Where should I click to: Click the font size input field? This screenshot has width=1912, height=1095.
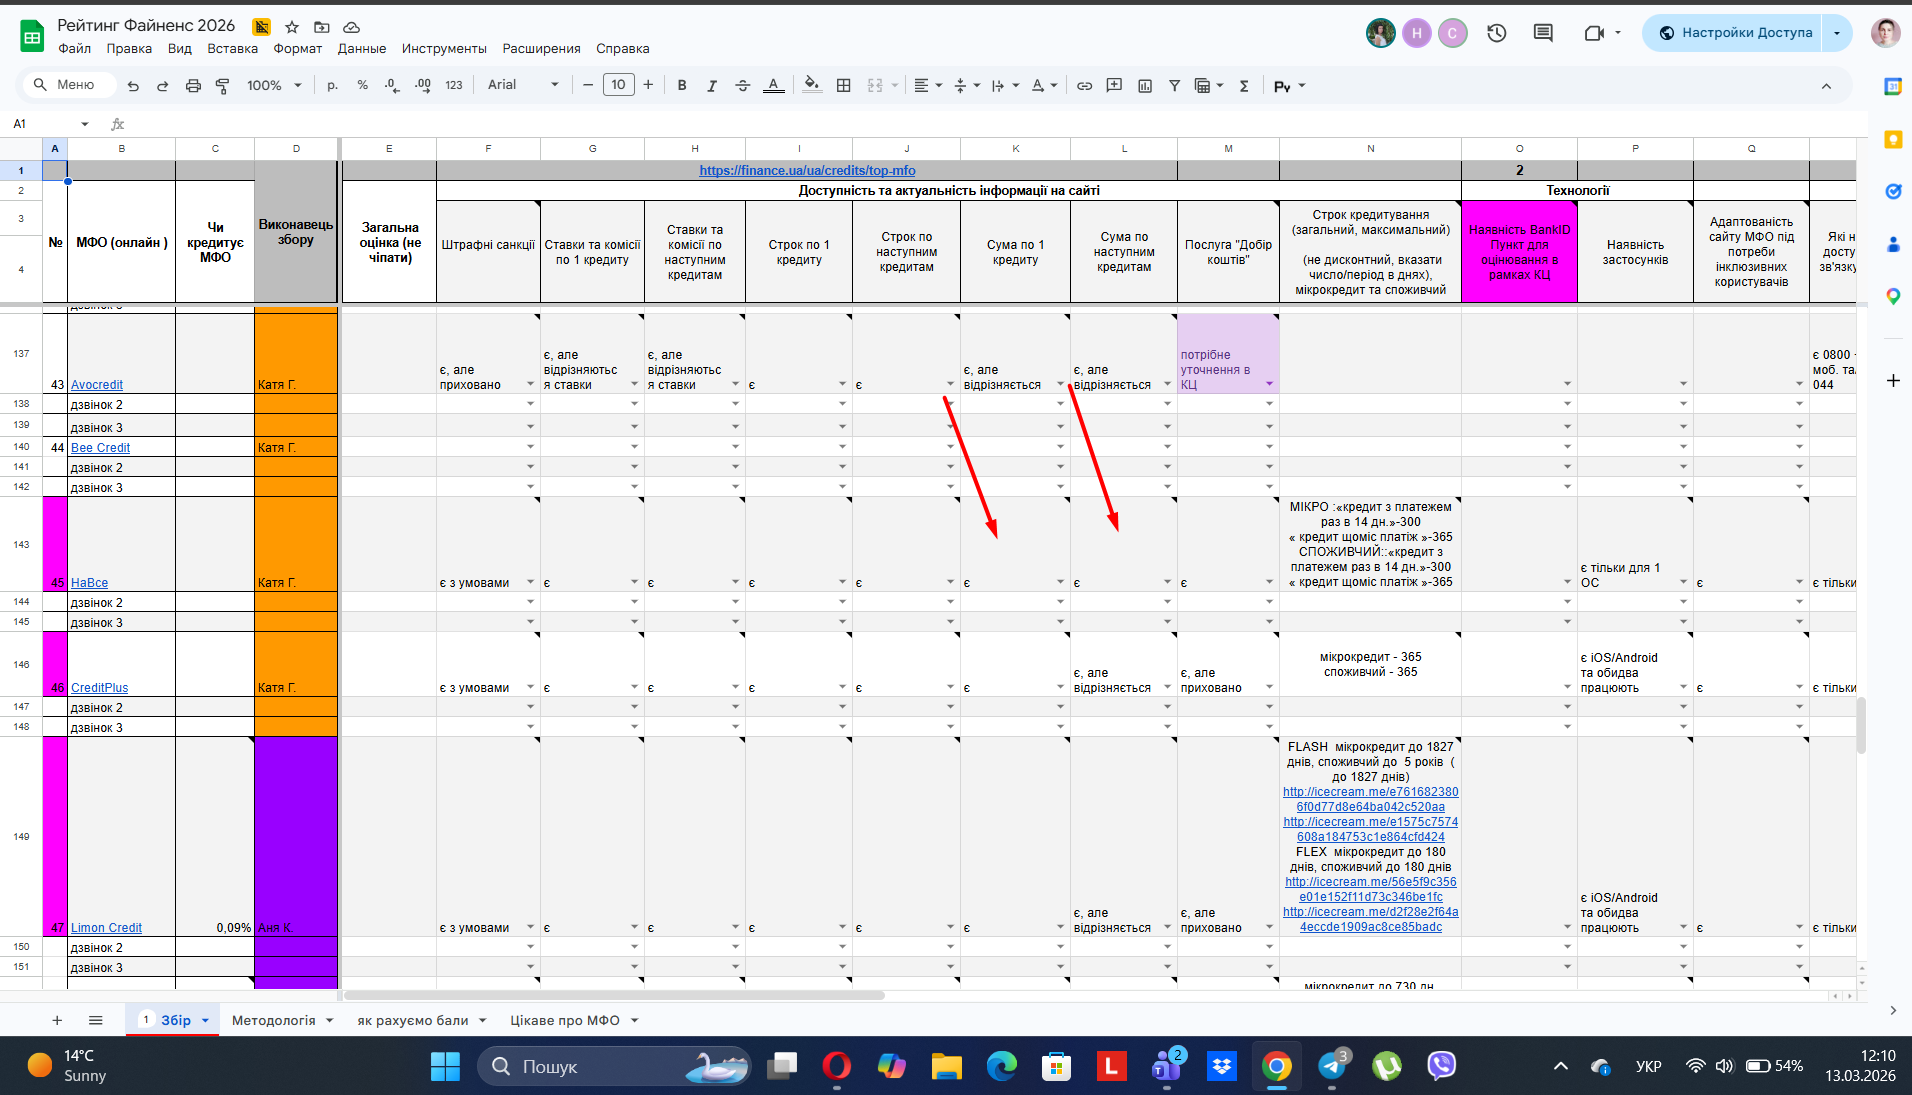tap(619, 85)
